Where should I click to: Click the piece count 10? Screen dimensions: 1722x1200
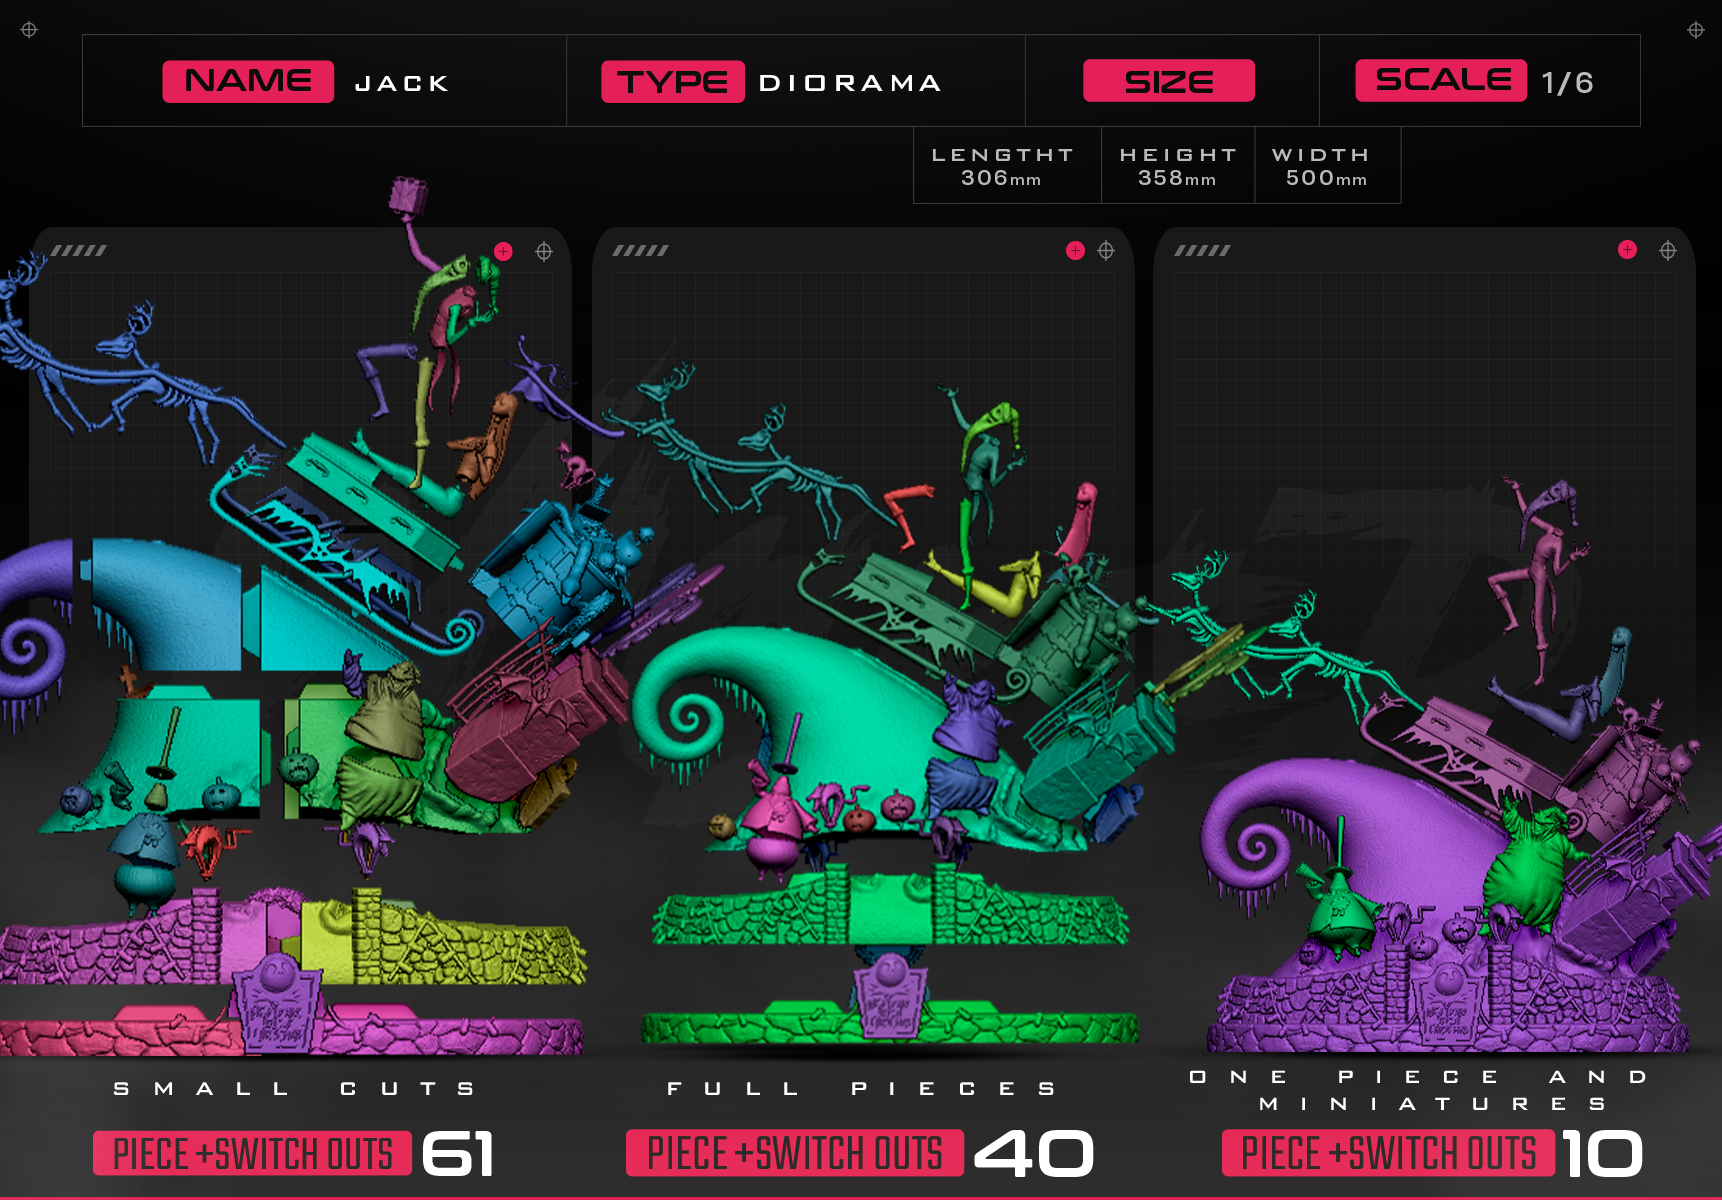1602,1153
